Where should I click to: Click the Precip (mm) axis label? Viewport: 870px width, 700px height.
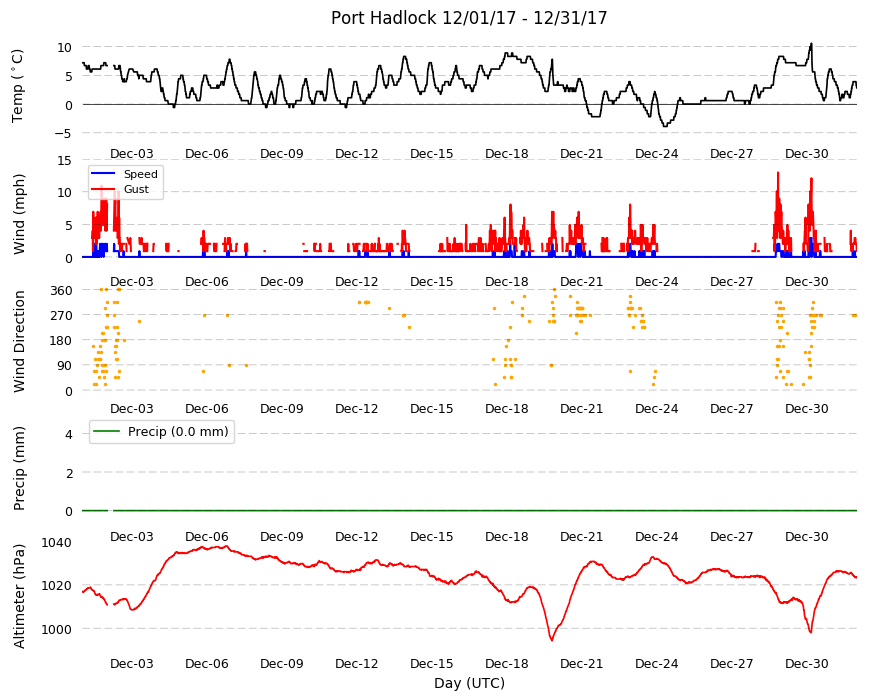coord(19,468)
